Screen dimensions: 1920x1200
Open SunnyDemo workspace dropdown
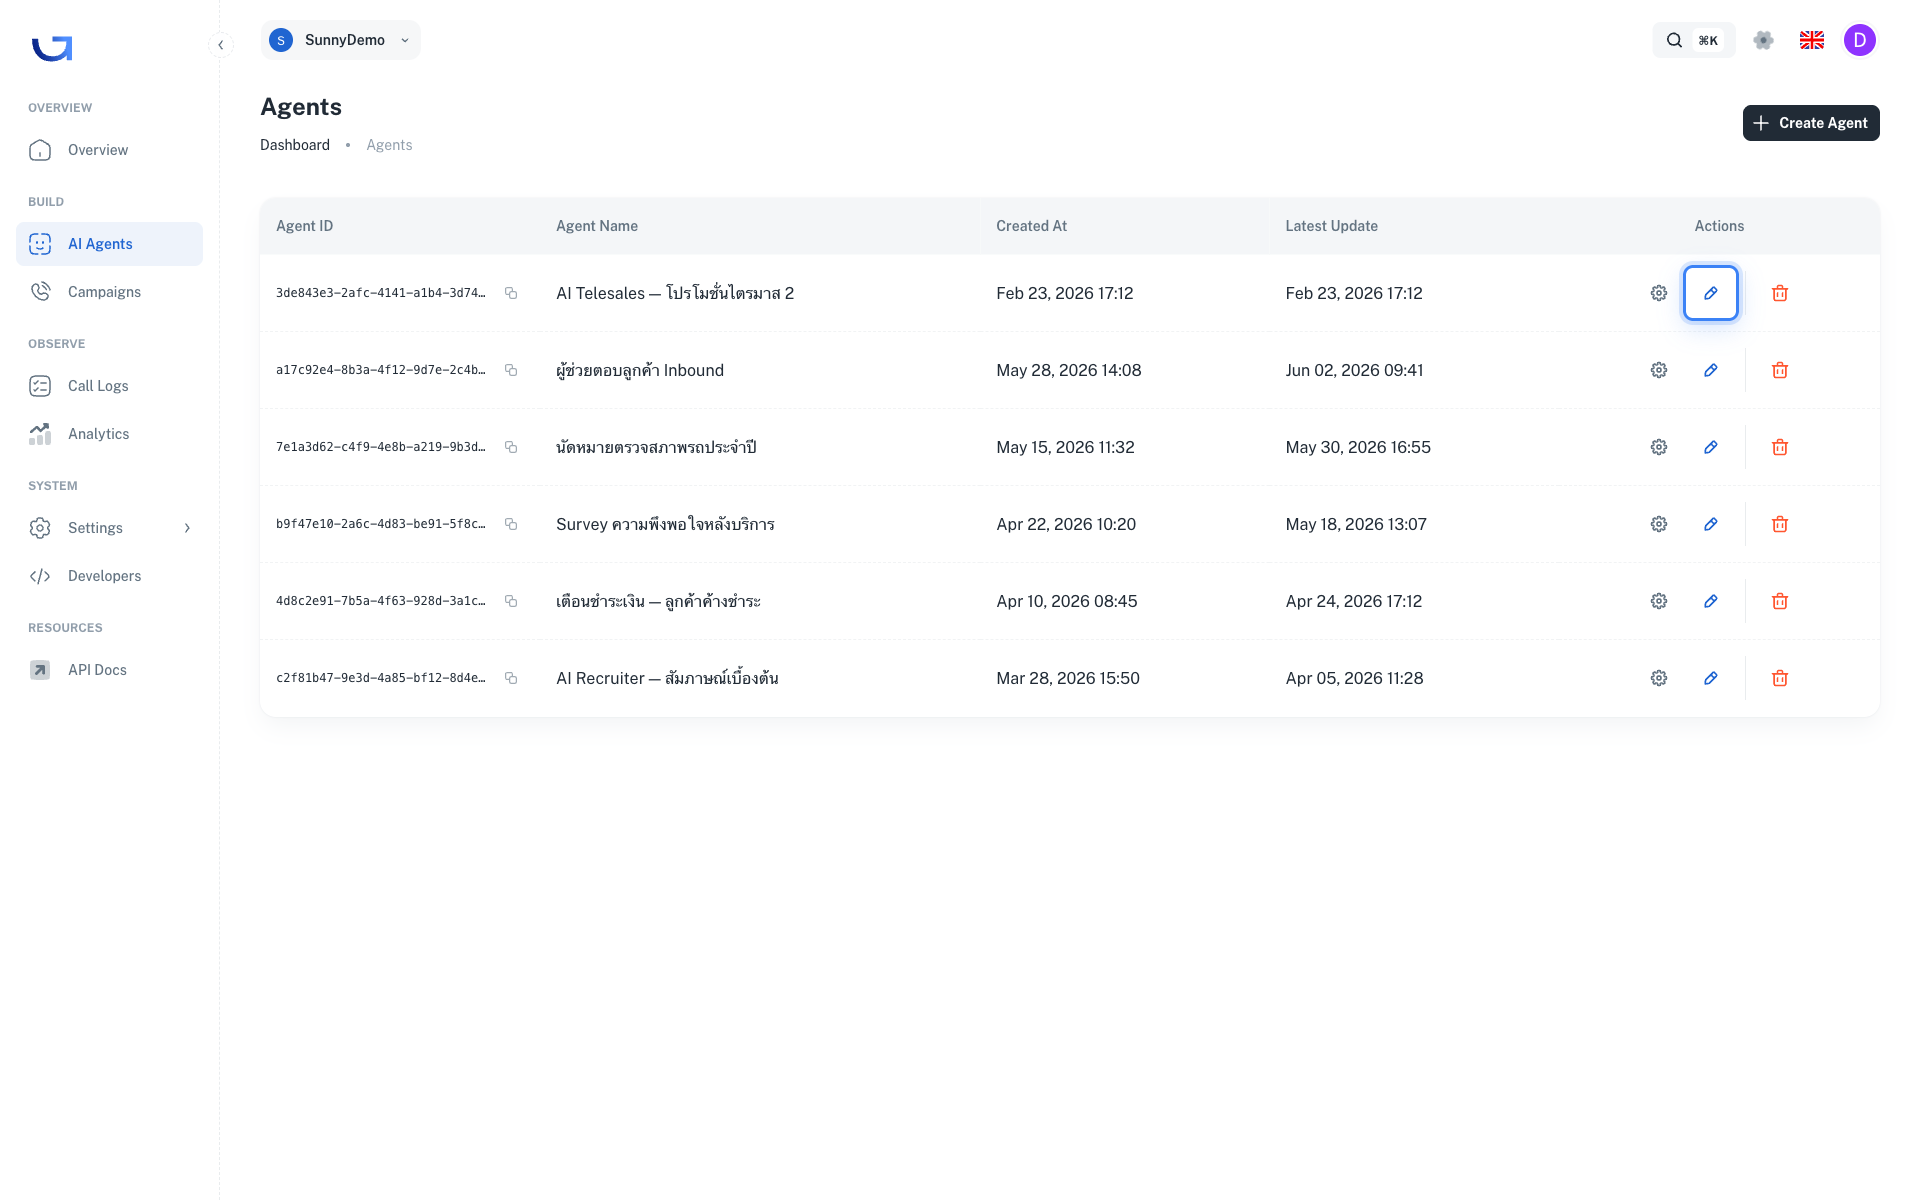click(341, 40)
